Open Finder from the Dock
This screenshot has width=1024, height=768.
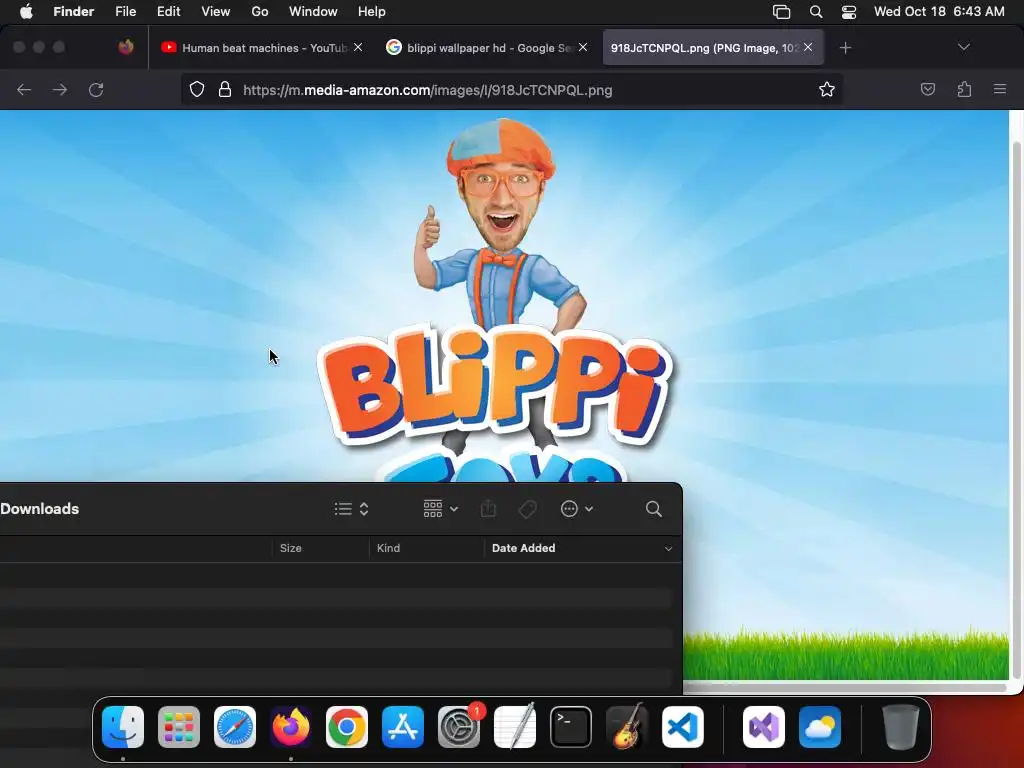click(x=123, y=727)
